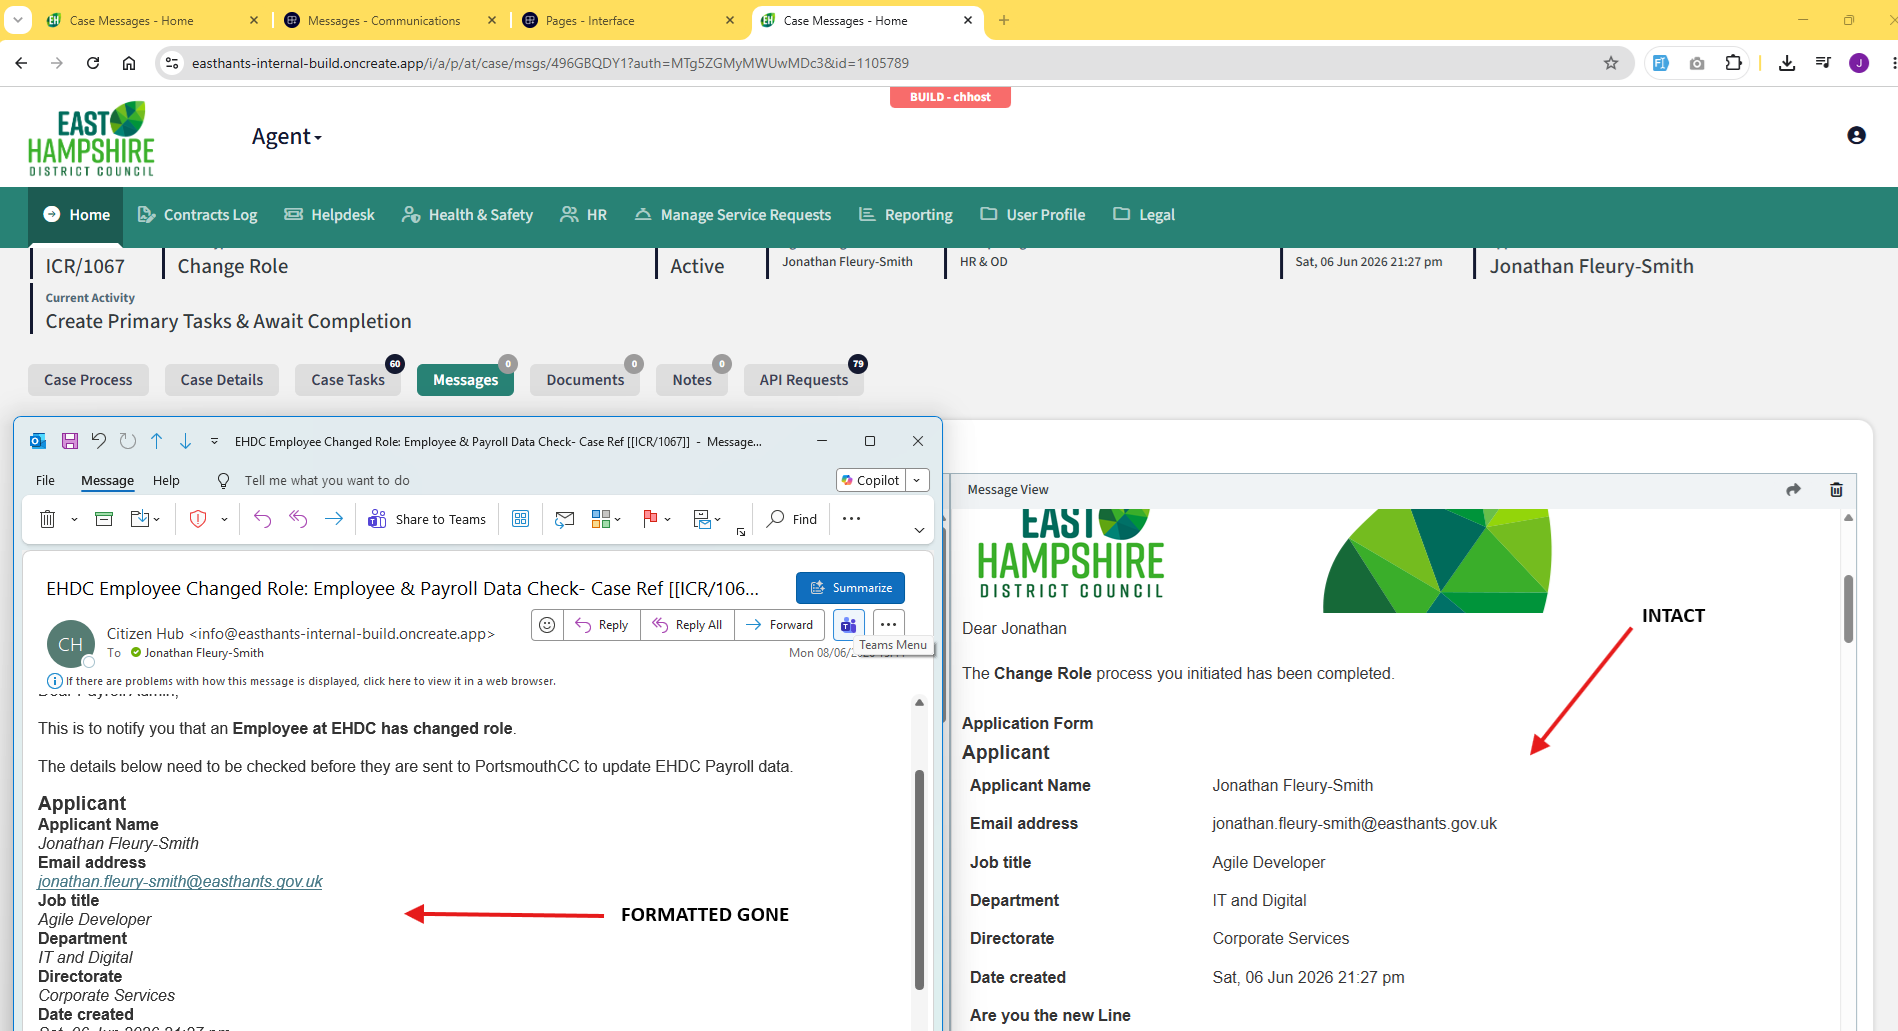Reply all using the double-arrow ribbon icon
The width and height of the screenshot is (1898, 1031).
pyautogui.click(x=298, y=519)
